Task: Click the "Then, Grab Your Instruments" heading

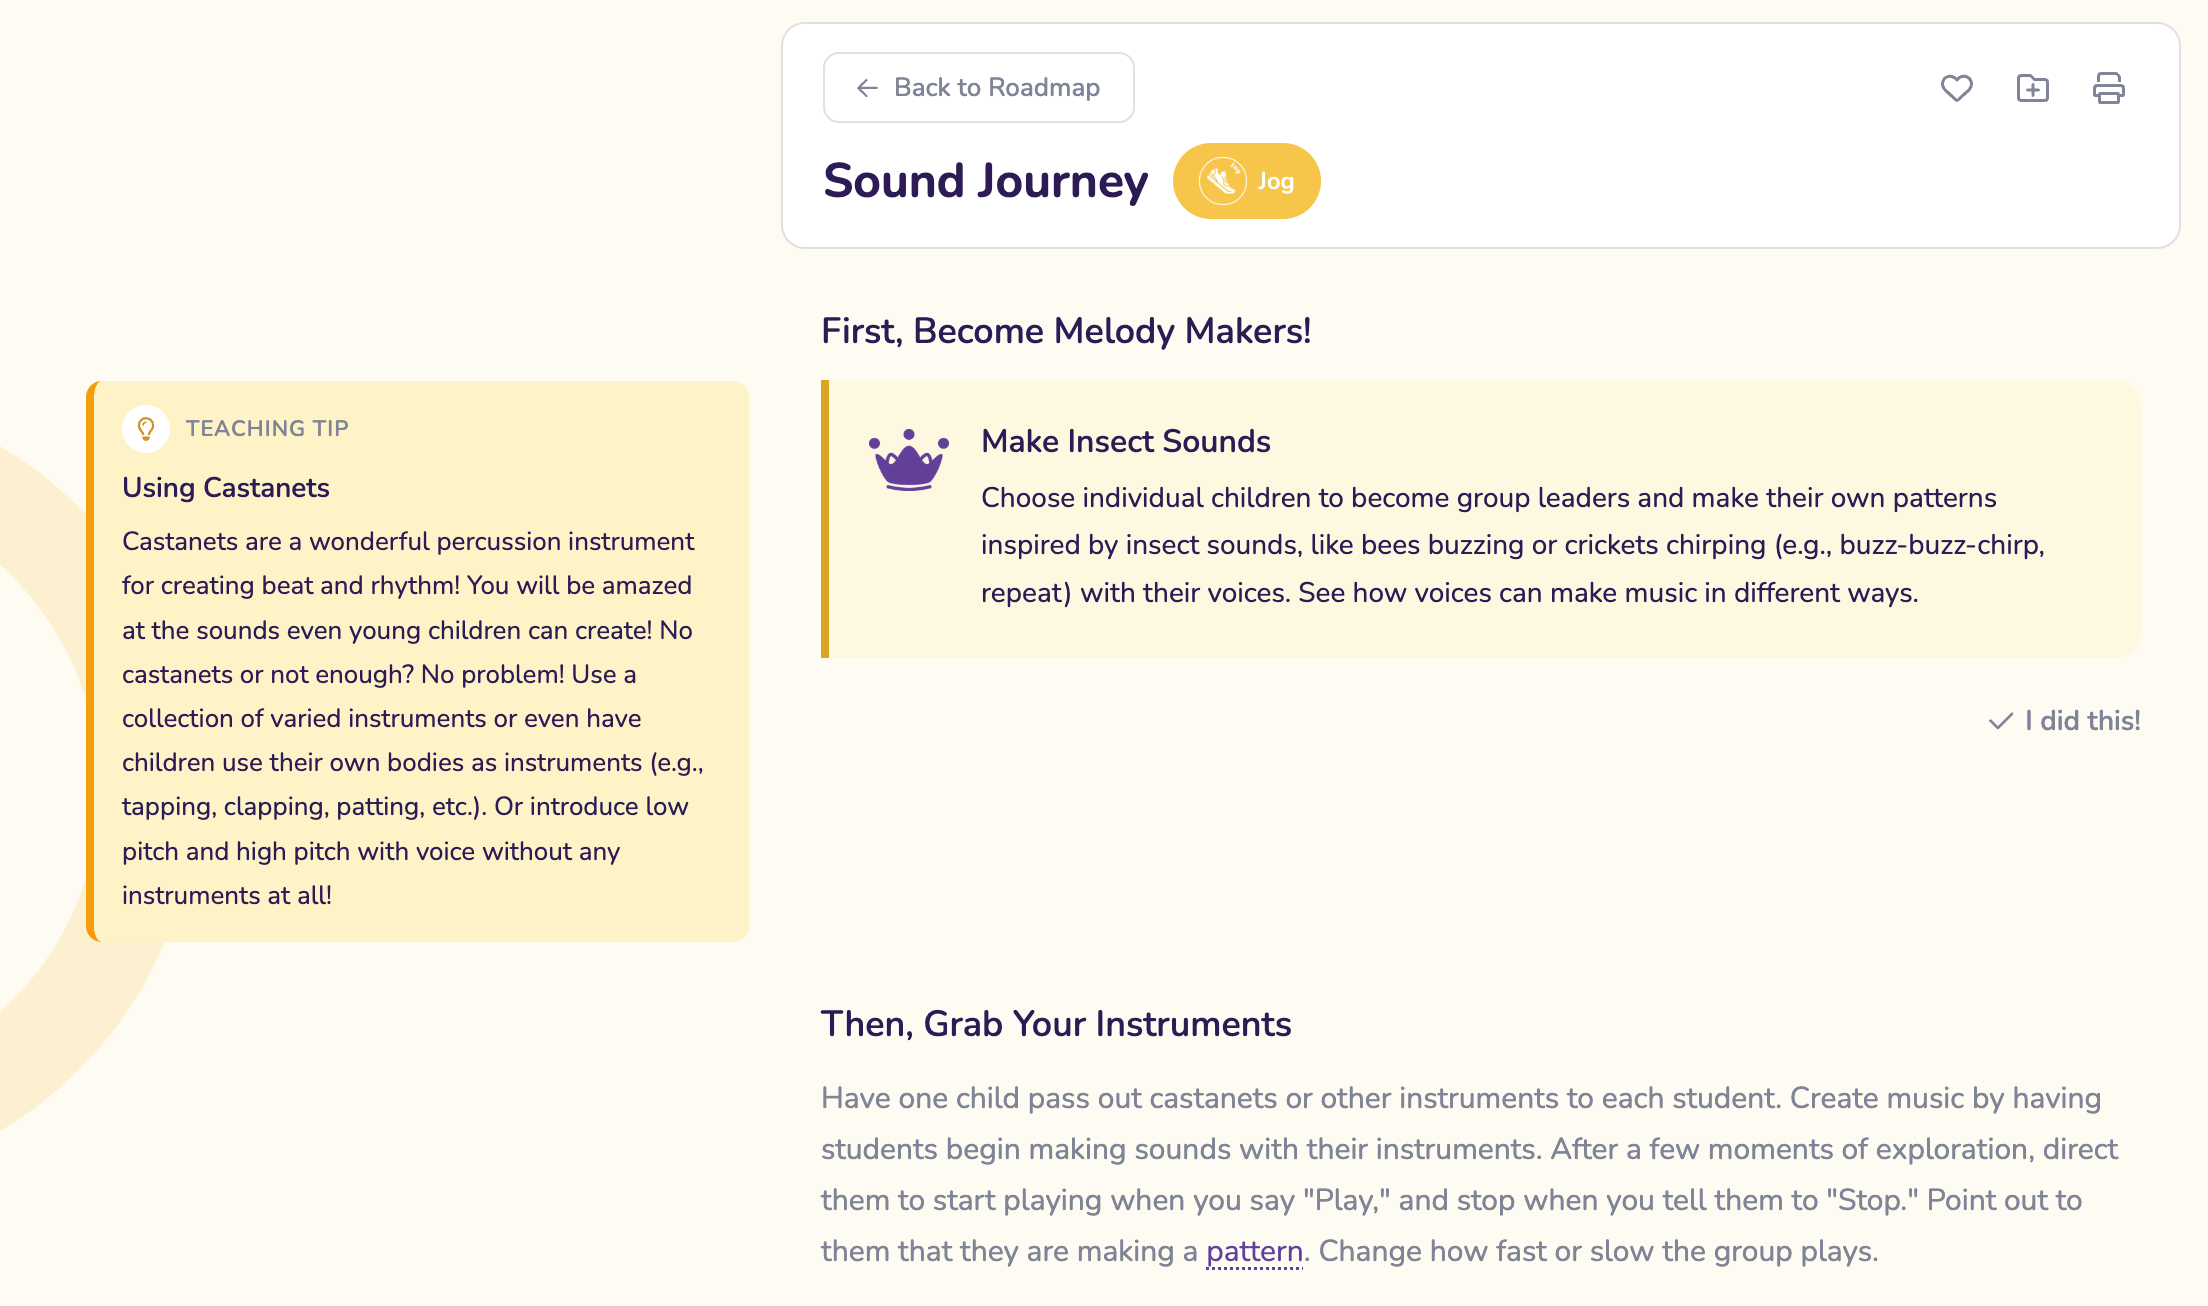Action: (x=1056, y=1024)
